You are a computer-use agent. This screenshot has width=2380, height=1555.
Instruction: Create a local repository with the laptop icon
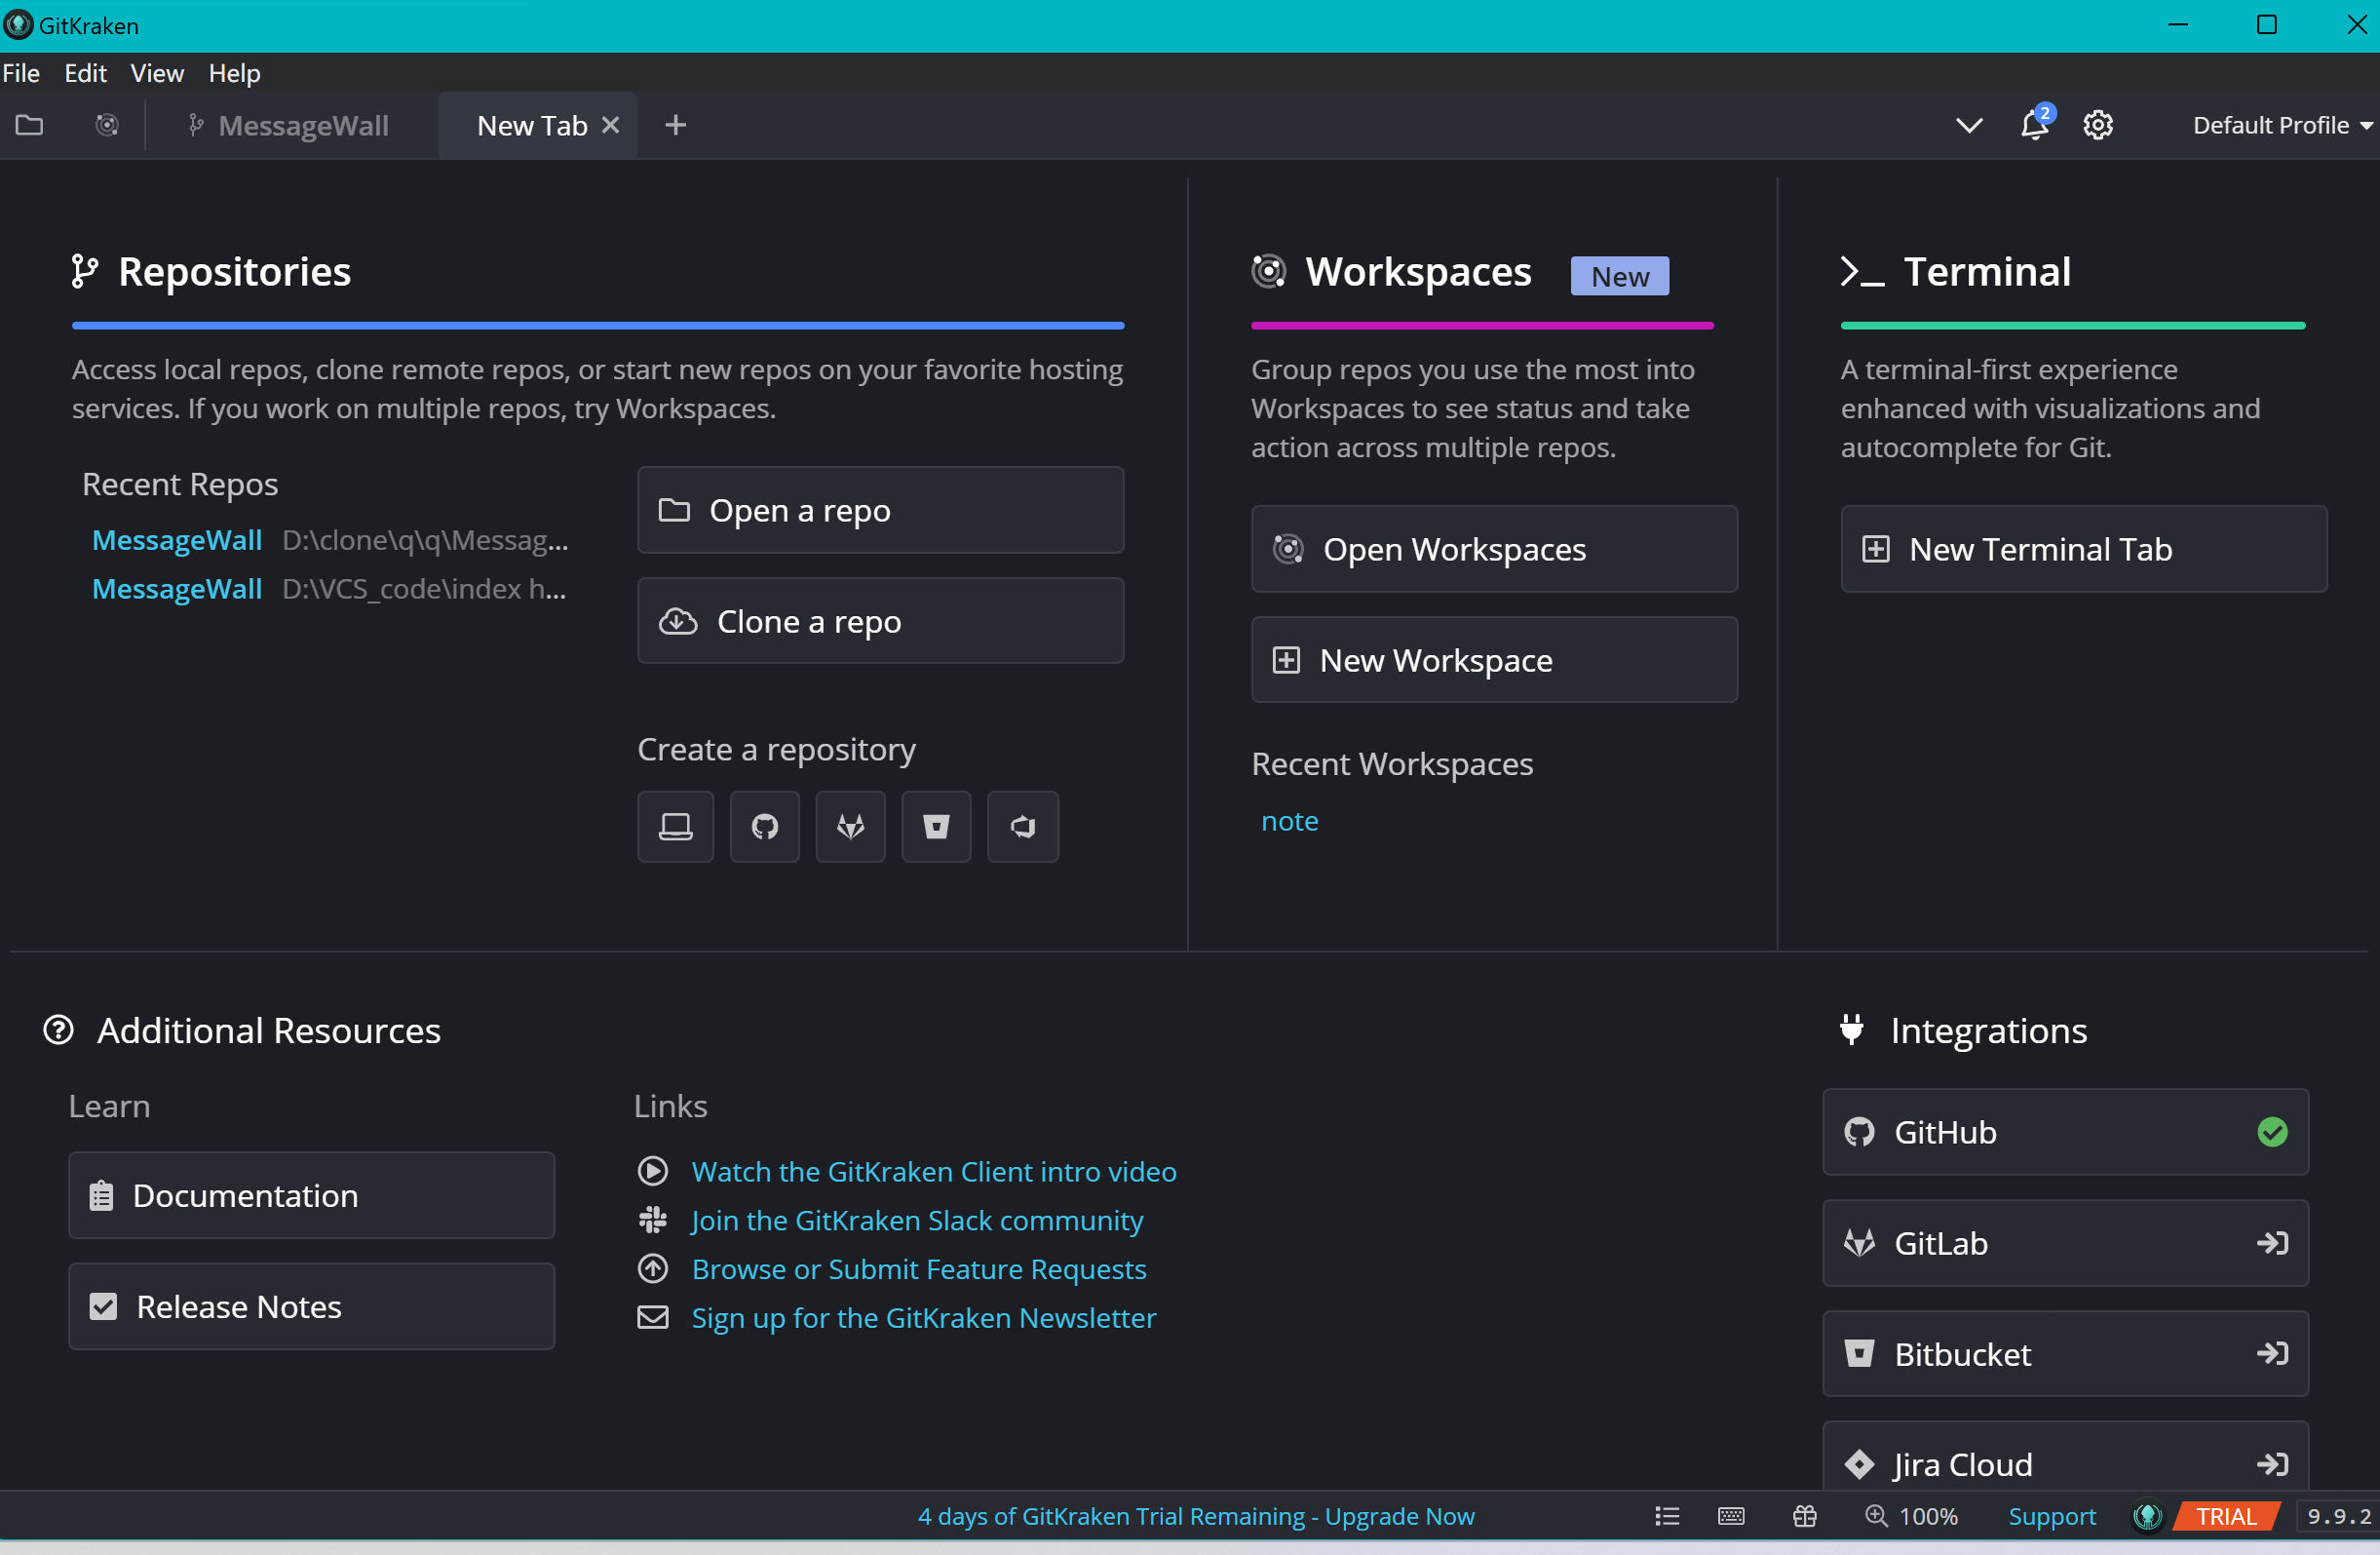[676, 826]
